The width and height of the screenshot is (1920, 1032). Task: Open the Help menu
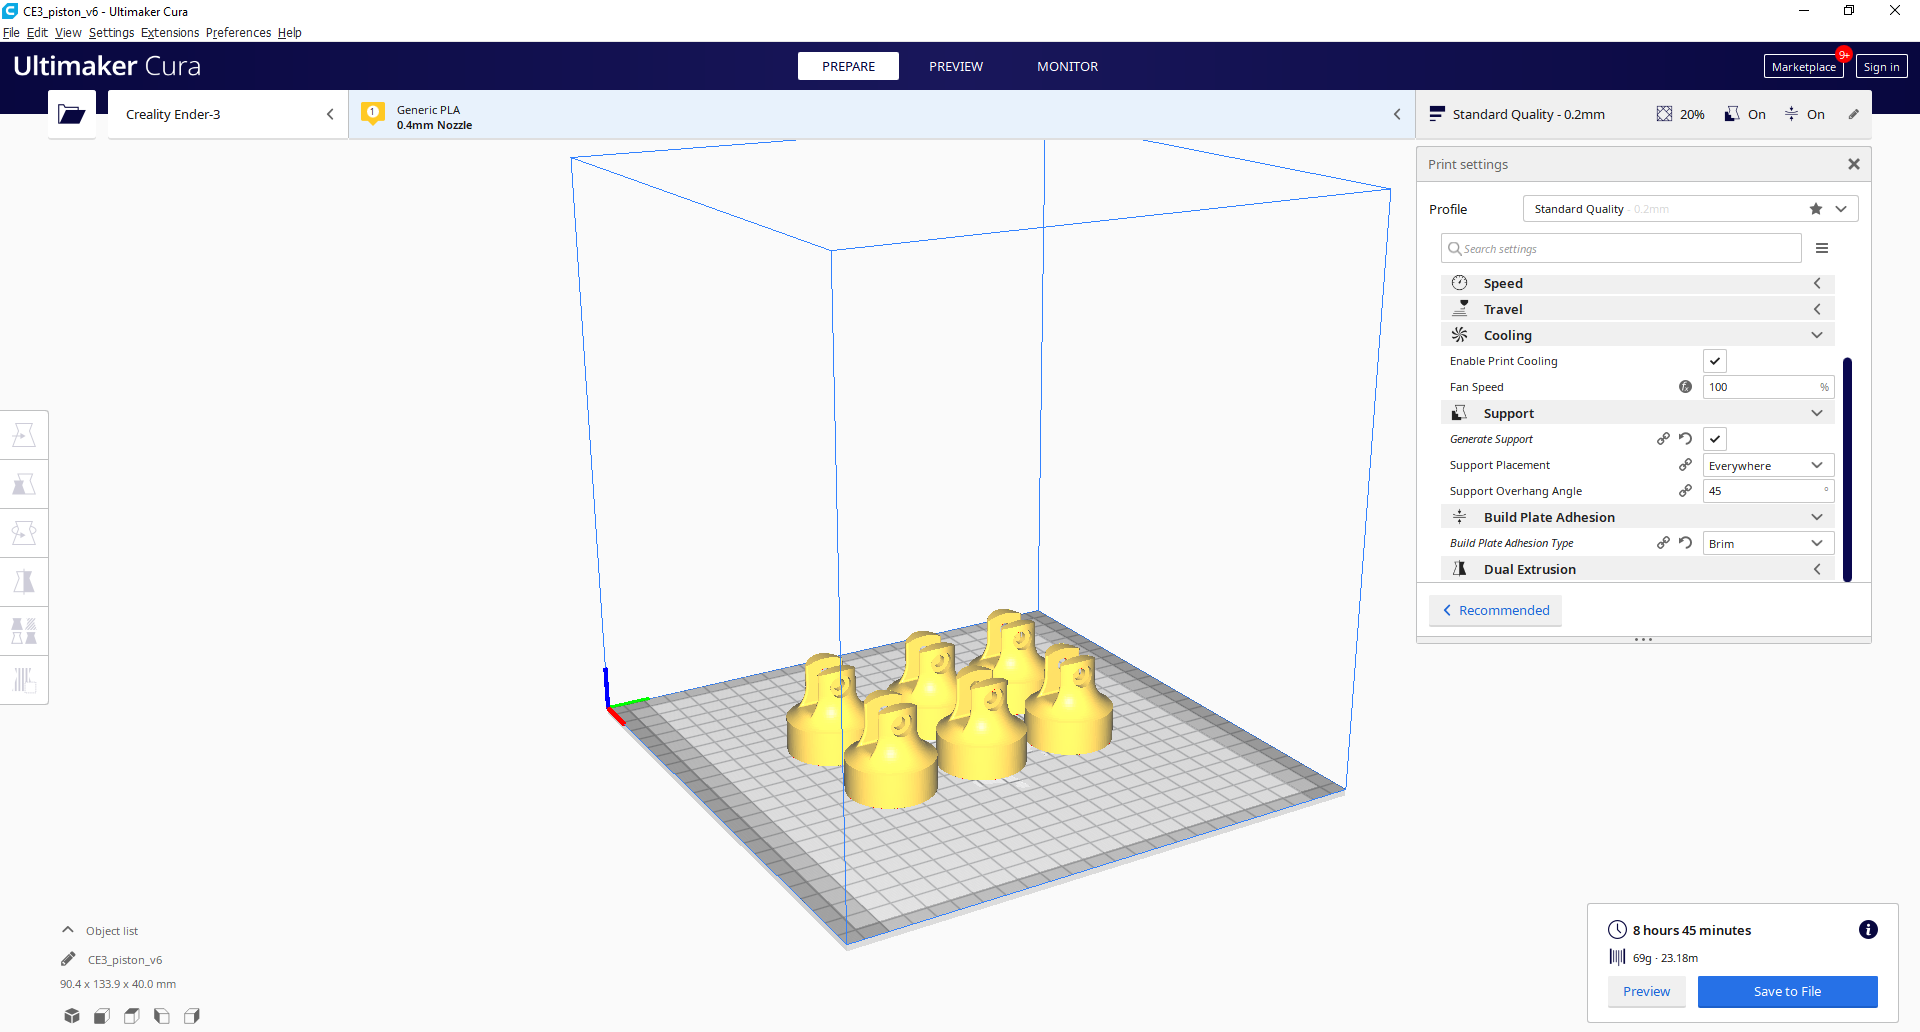click(289, 33)
